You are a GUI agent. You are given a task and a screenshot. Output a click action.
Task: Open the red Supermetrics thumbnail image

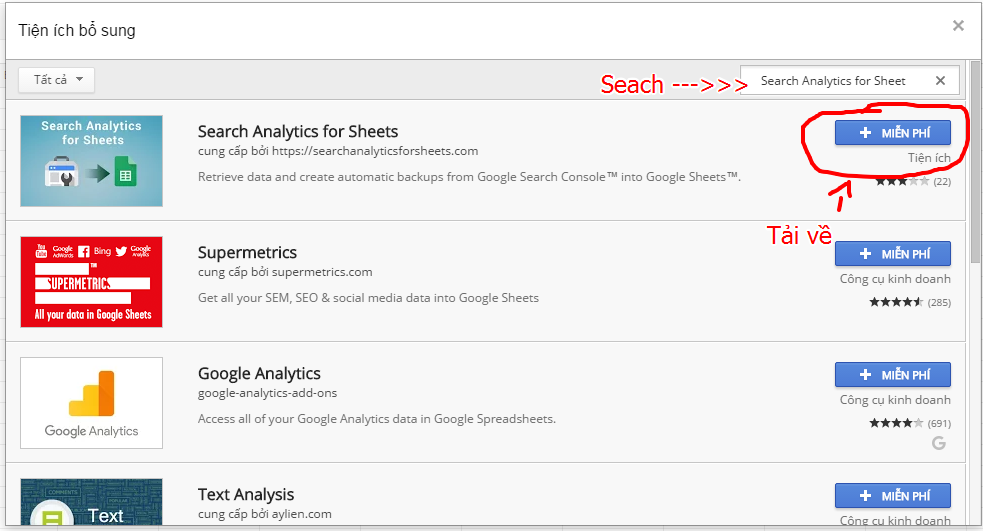[x=92, y=282]
